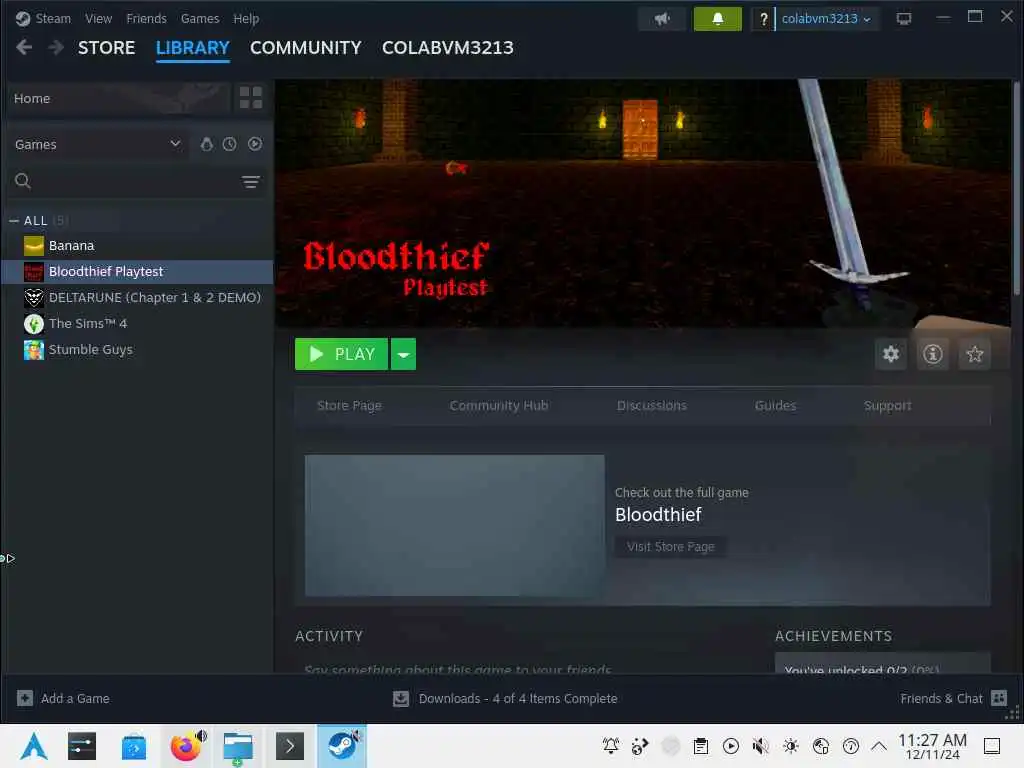Open Friends & Chat

(953, 699)
